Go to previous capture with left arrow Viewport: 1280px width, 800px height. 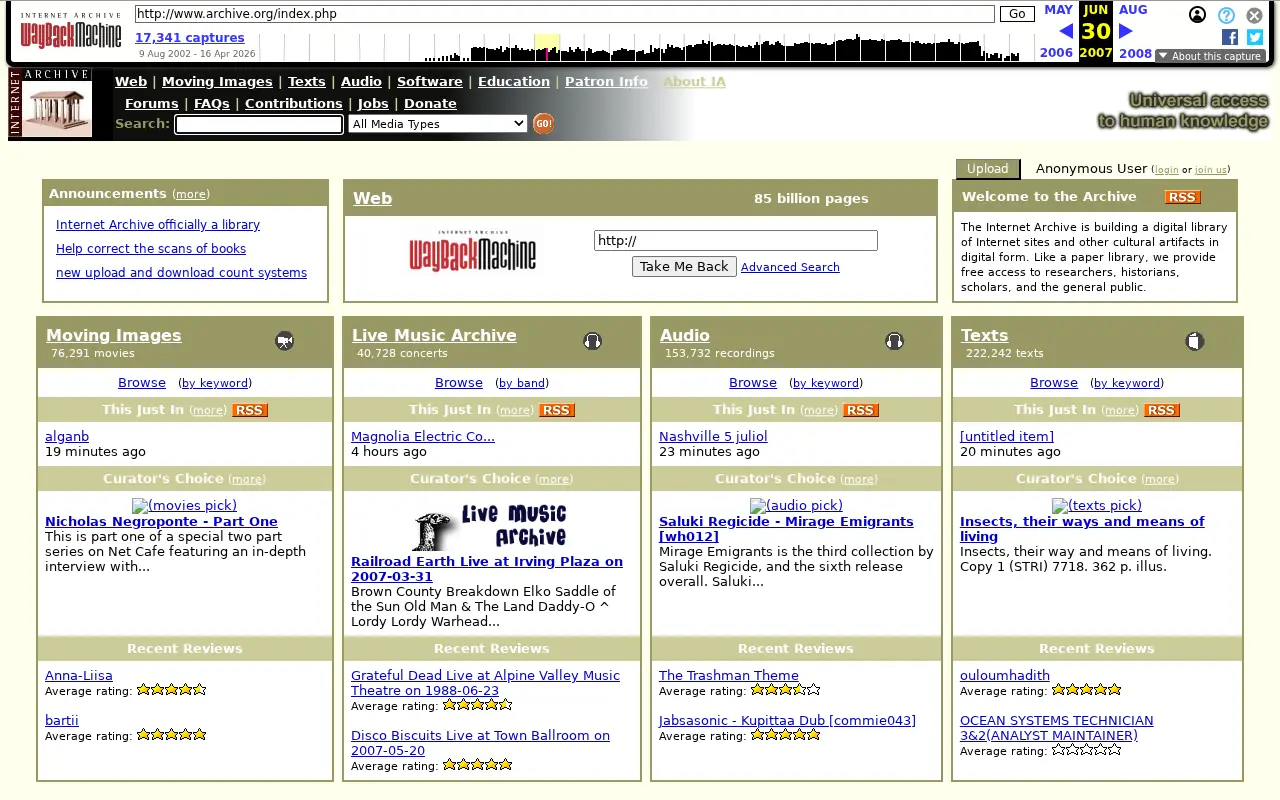tap(1066, 31)
